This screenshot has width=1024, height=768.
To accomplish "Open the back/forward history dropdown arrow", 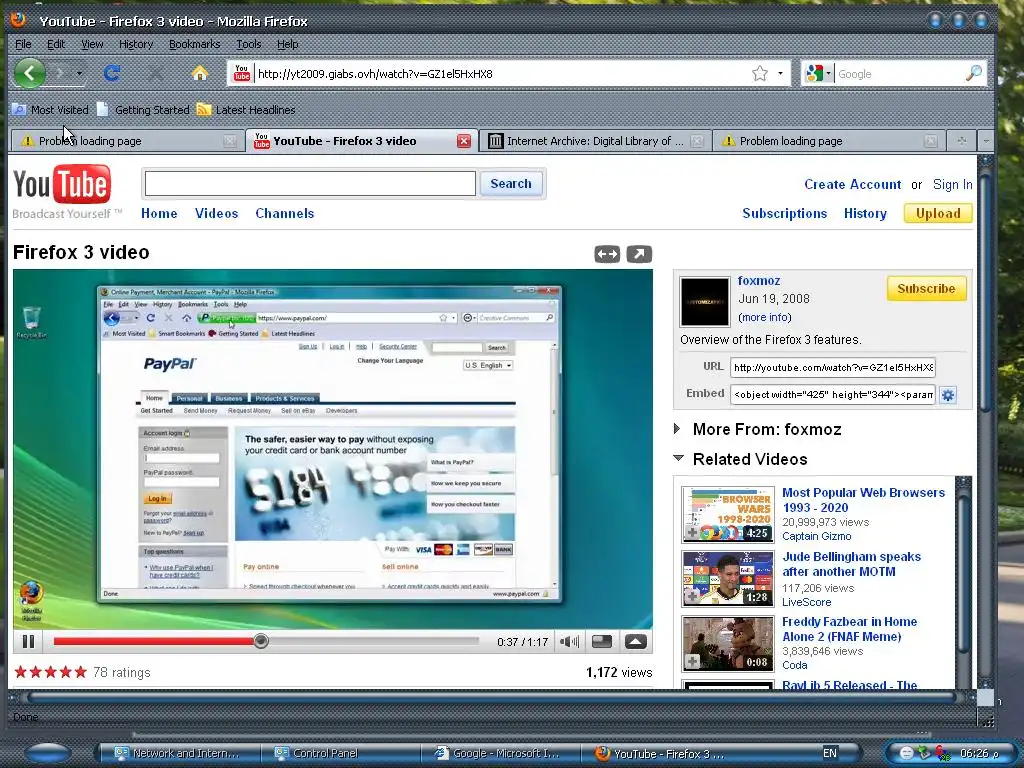I will click(x=79, y=73).
